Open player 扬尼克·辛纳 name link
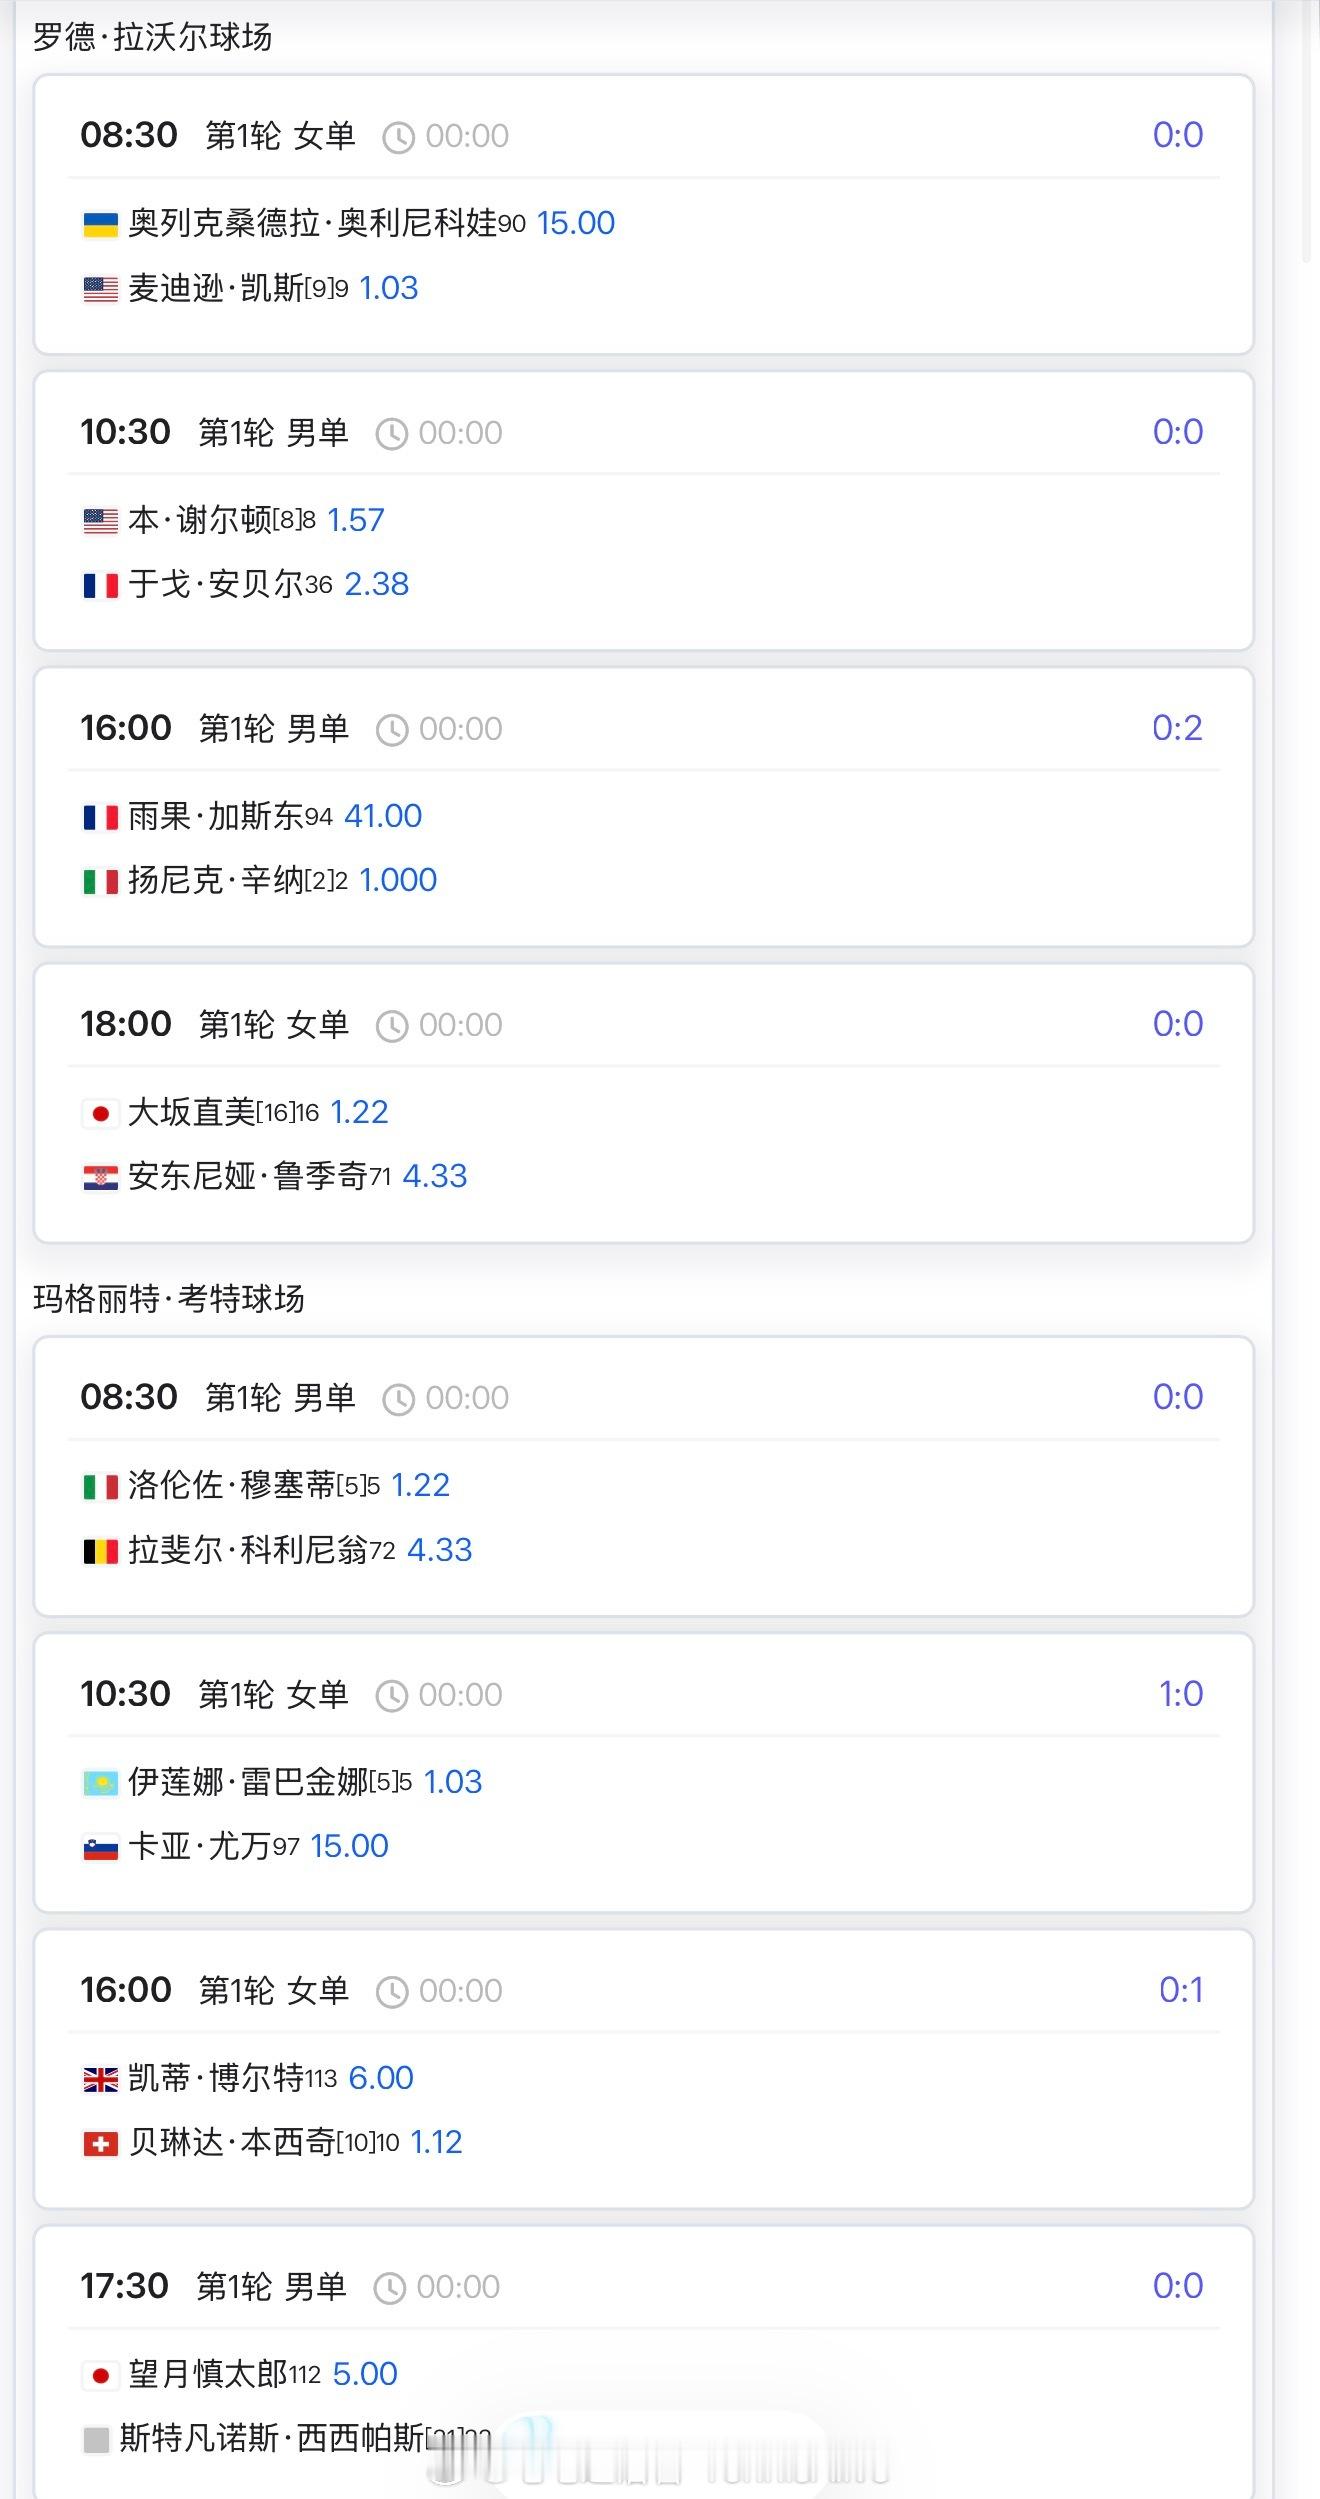The height and width of the screenshot is (2499, 1320). [x=215, y=880]
